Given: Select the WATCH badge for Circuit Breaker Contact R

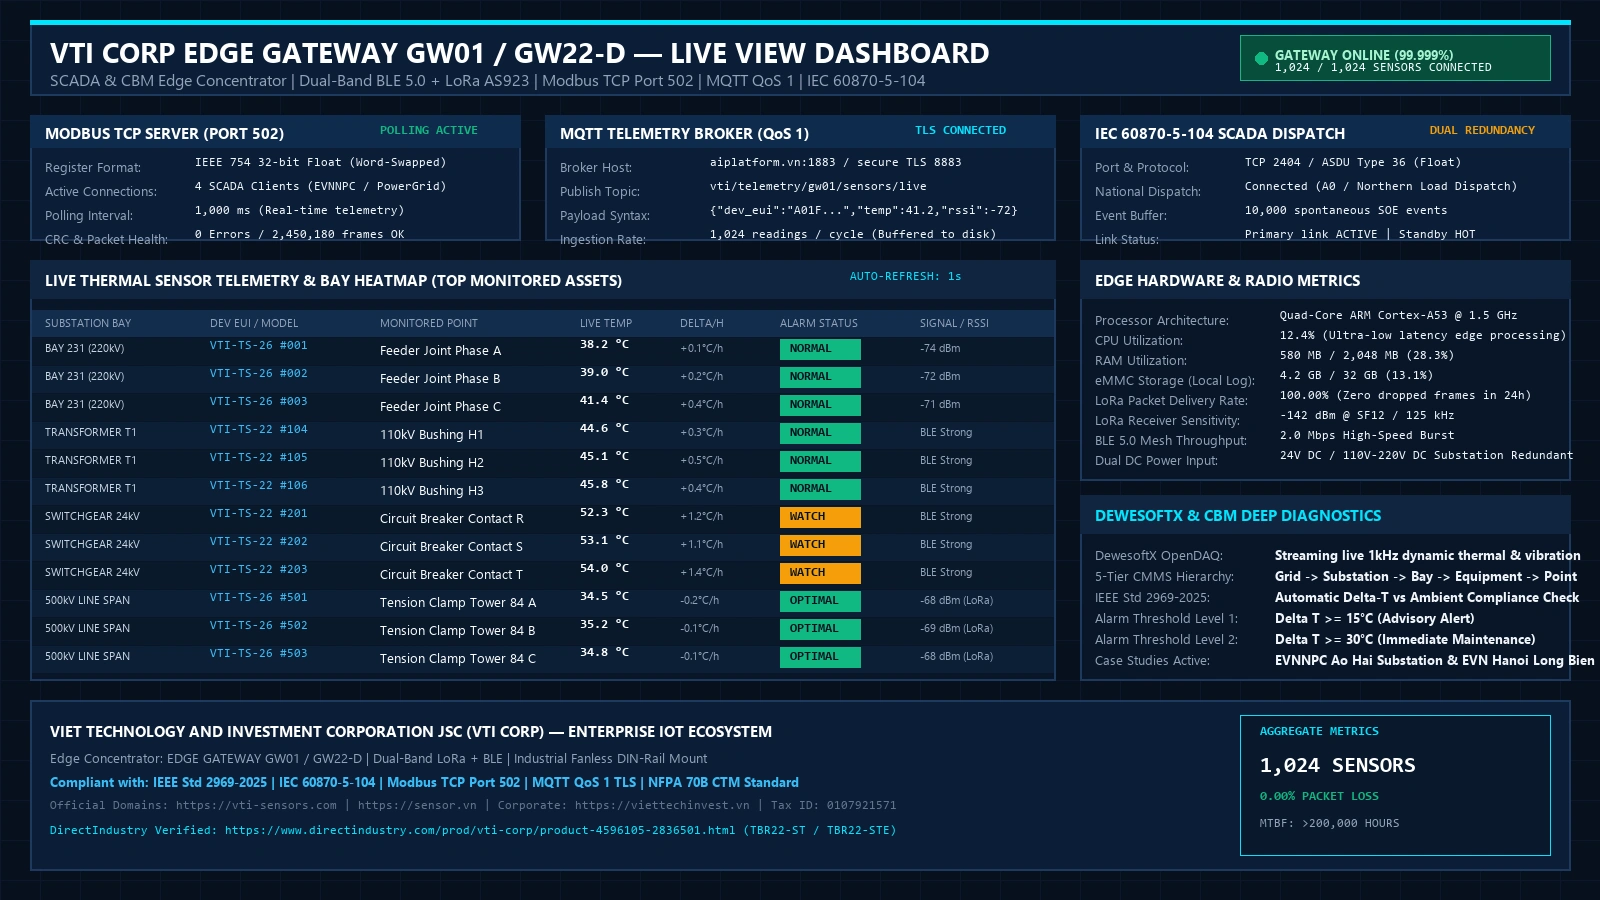Looking at the screenshot, I should click(820, 517).
